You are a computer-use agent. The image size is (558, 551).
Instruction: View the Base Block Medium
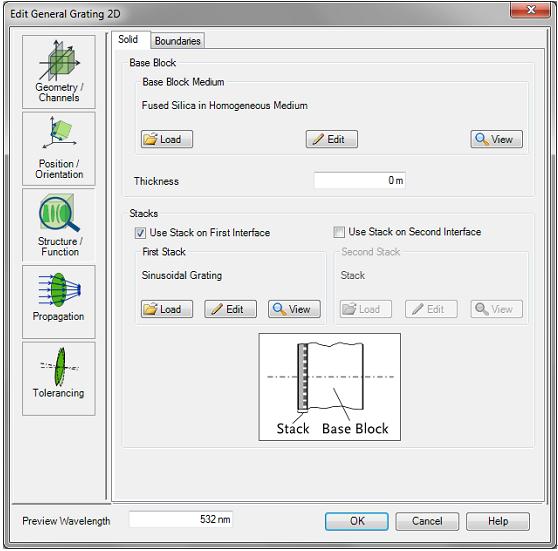click(x=496, y=139)
